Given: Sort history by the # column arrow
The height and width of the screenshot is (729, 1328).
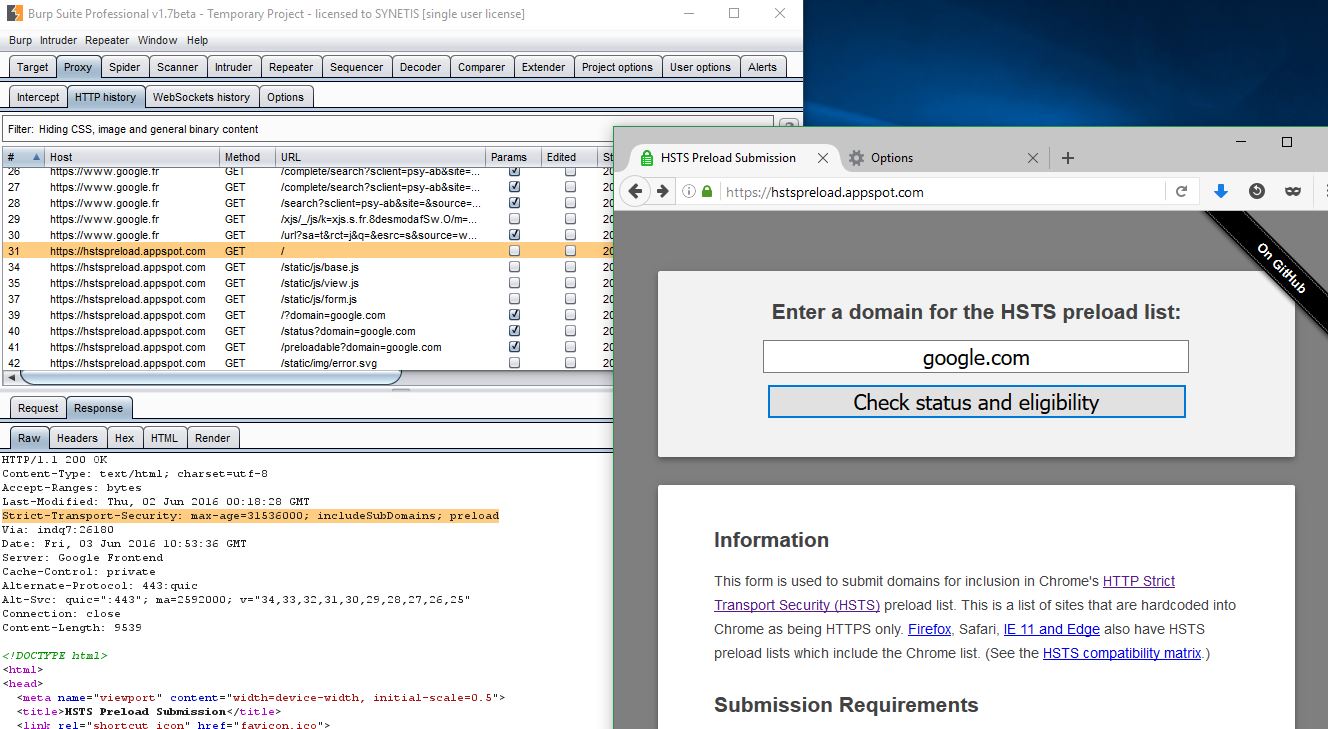Looking at the screenshot, I should [x=37, y=157].
